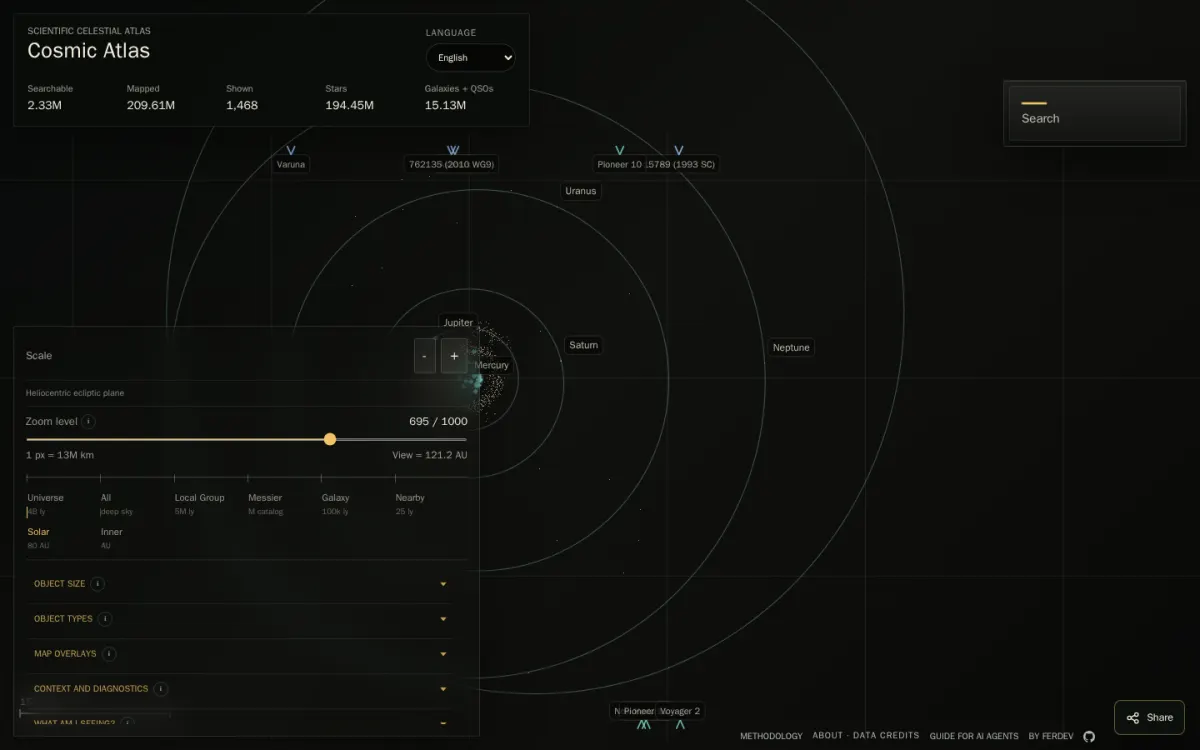
Task: Click the Stars count 194.45M
Action: 350,105
